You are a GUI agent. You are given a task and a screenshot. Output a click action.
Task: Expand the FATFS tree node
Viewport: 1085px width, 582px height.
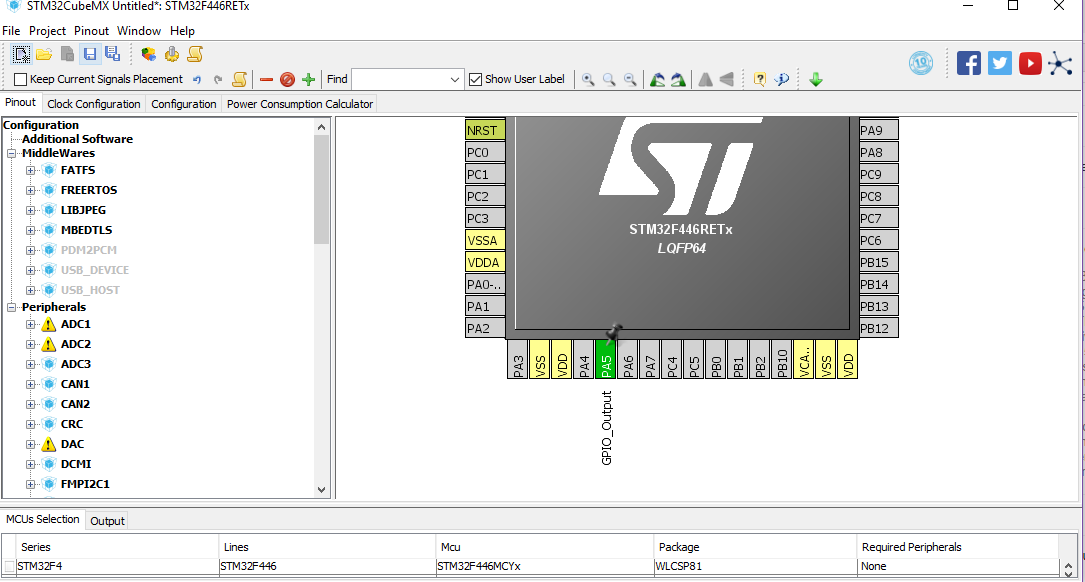pyautogui.click(x=30, y=170)
